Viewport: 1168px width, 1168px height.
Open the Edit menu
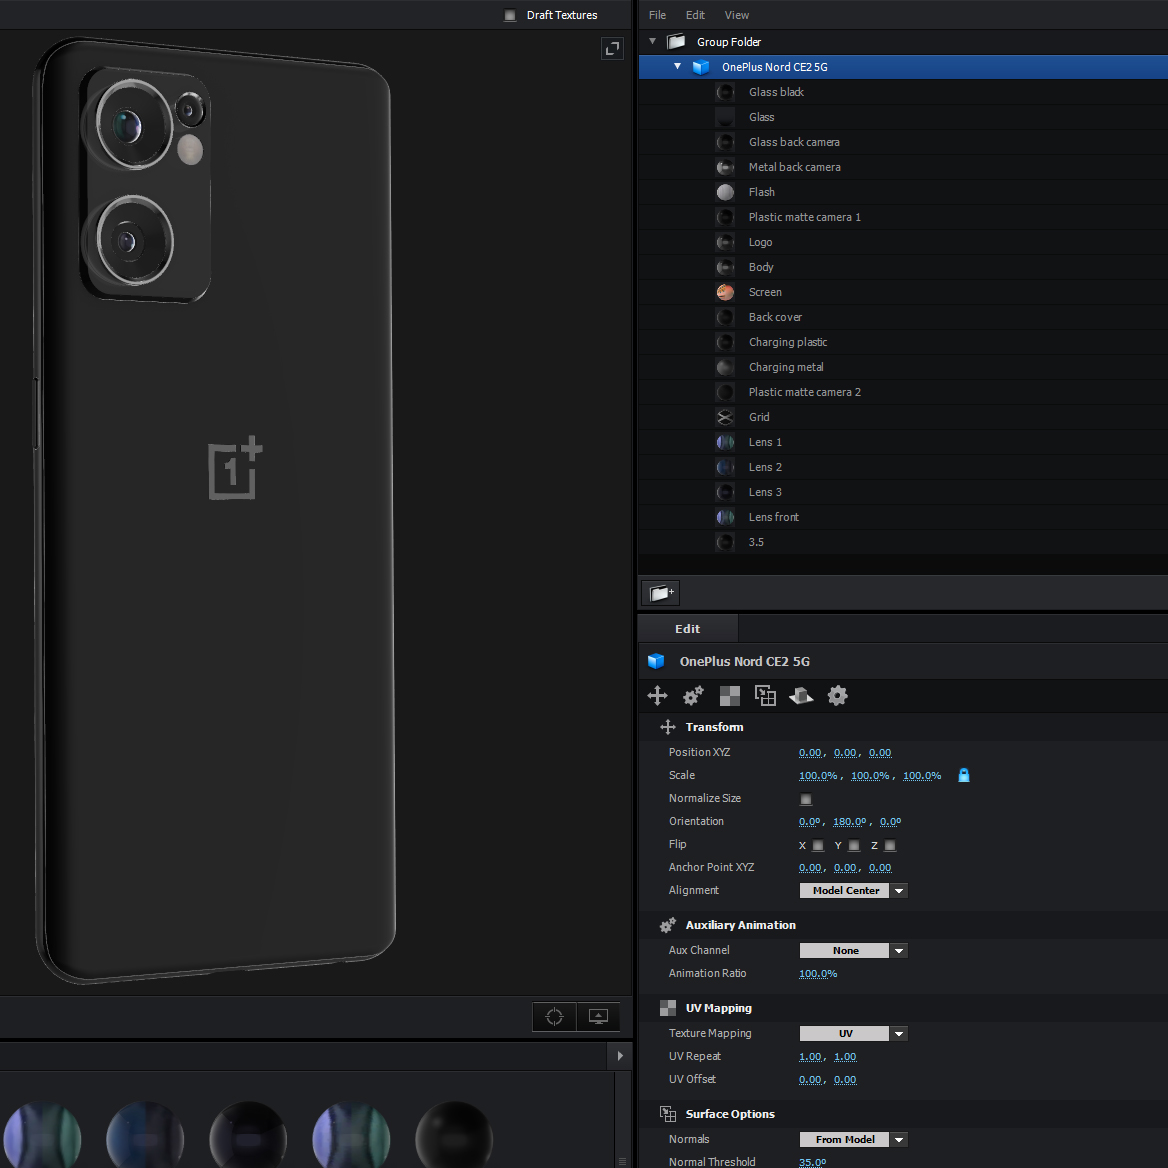point(695,15)
